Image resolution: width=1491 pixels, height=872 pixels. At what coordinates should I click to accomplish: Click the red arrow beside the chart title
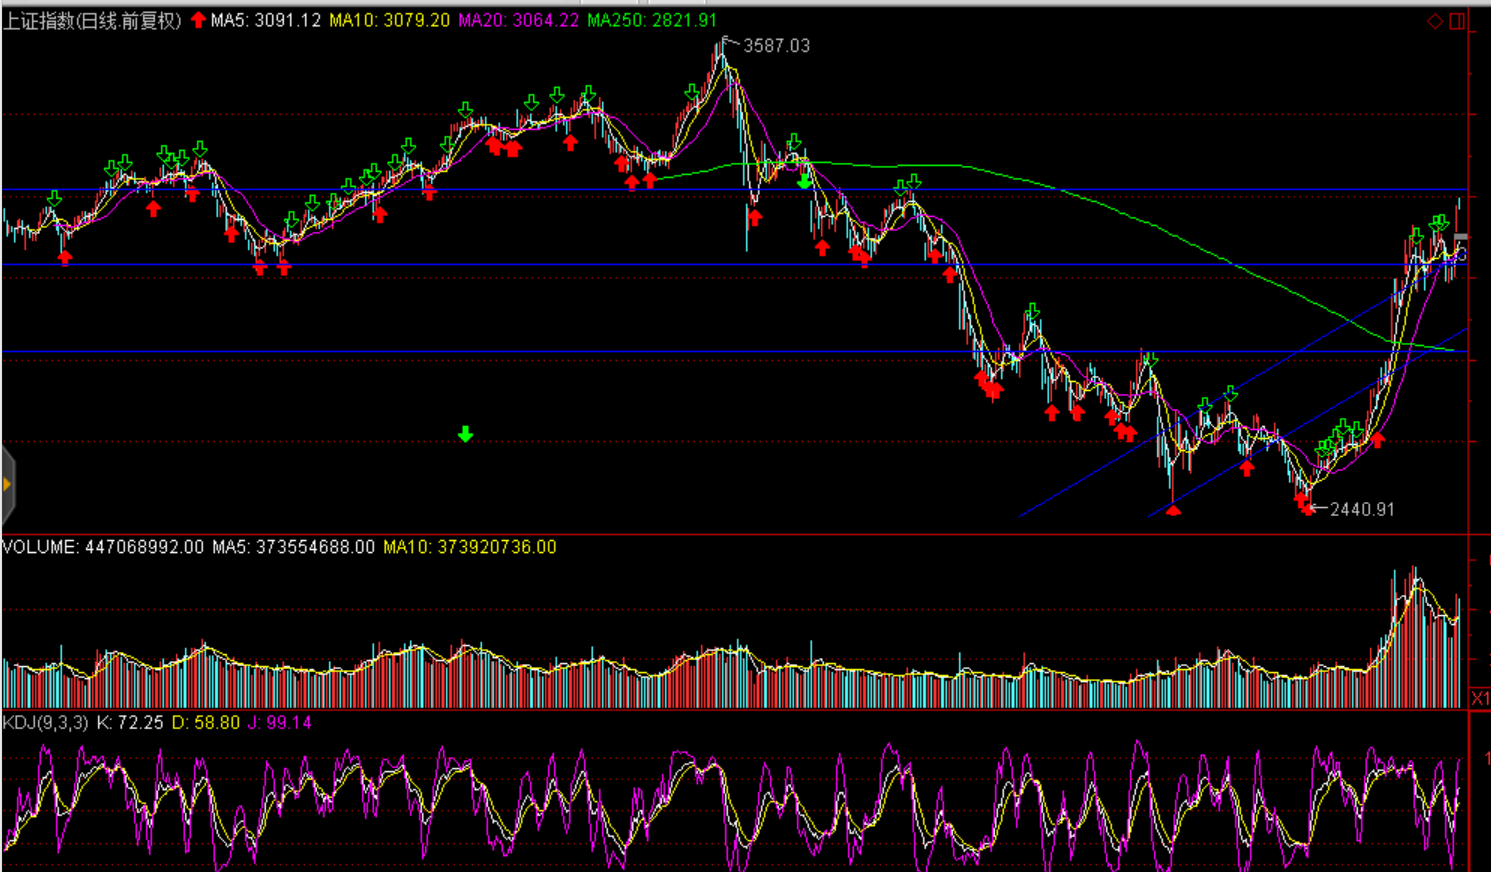tap(198, 20)
